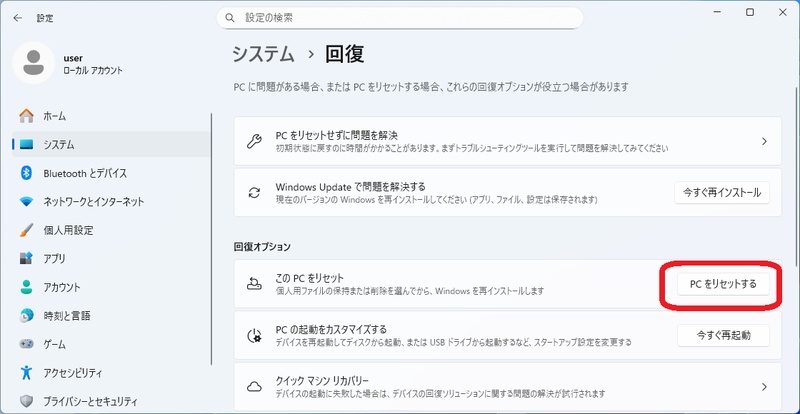
Task: Click the 個人用設定 paintbrush icon
Action: (27, 230)
